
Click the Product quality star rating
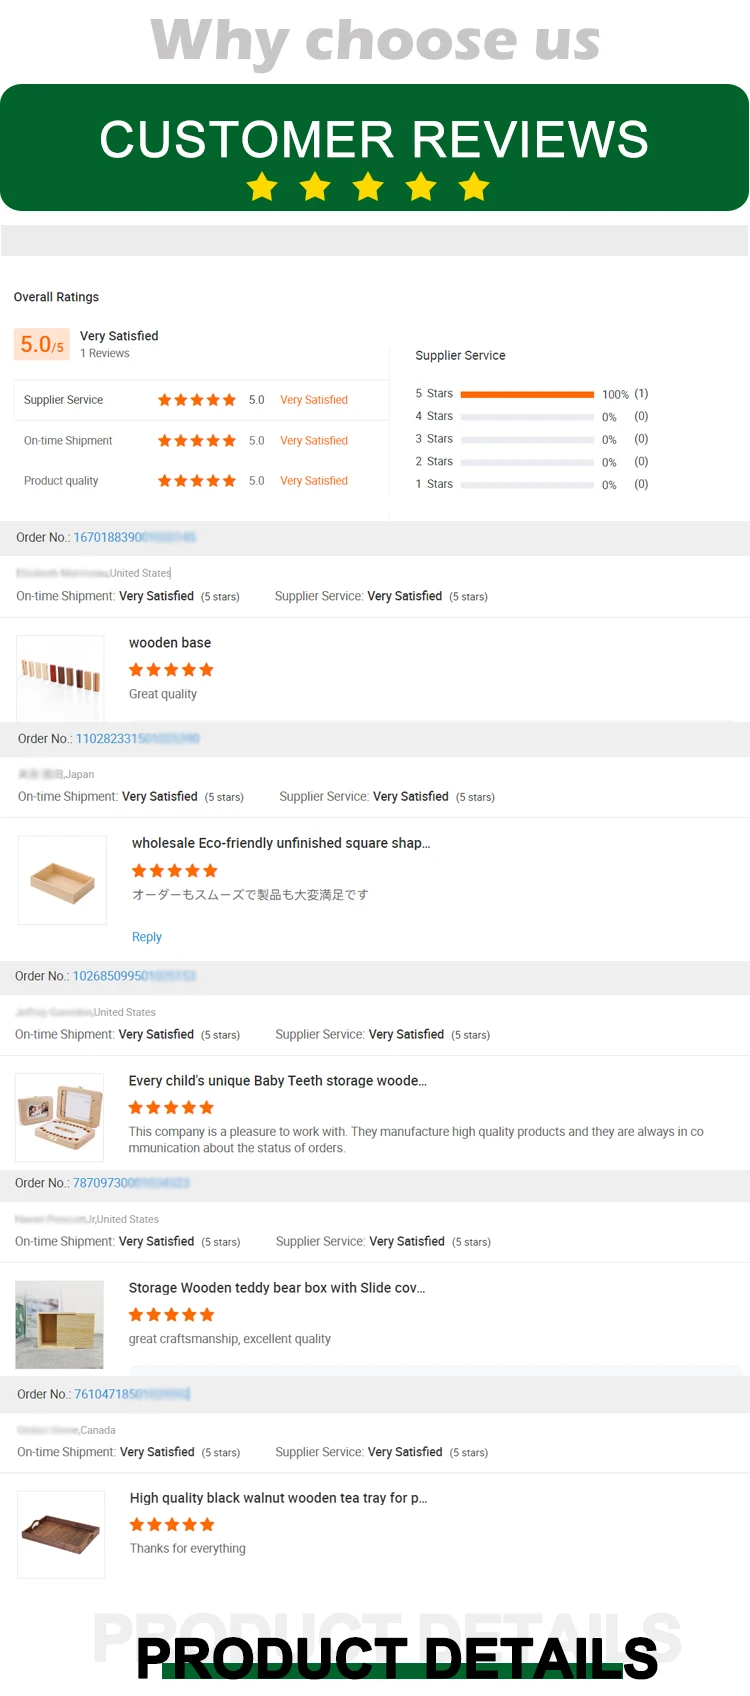[197, 481]
